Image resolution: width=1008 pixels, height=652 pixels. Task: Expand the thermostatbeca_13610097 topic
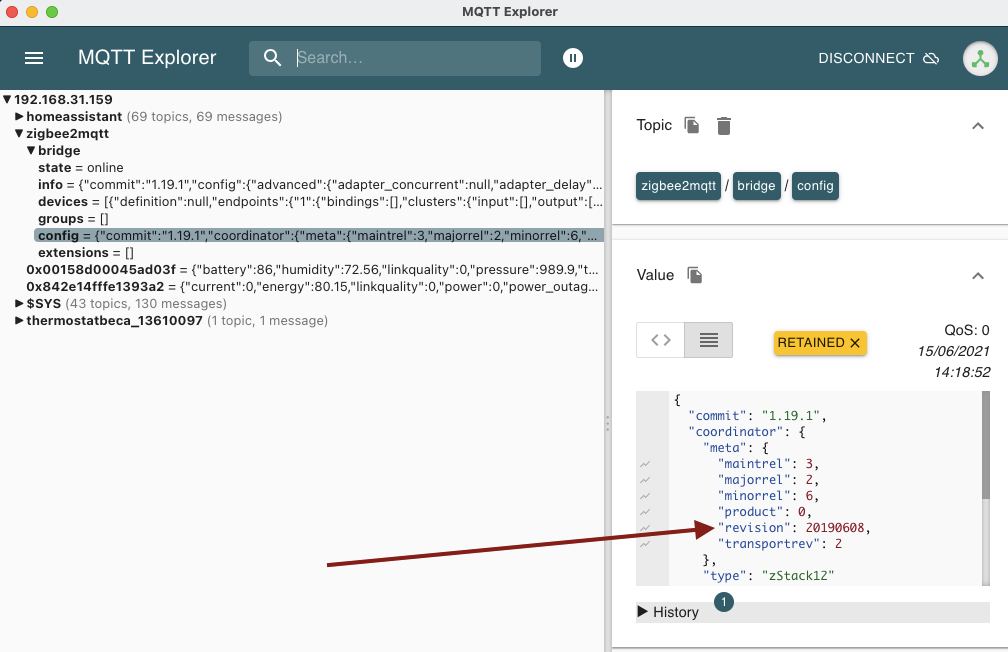(x=19, y=320)
